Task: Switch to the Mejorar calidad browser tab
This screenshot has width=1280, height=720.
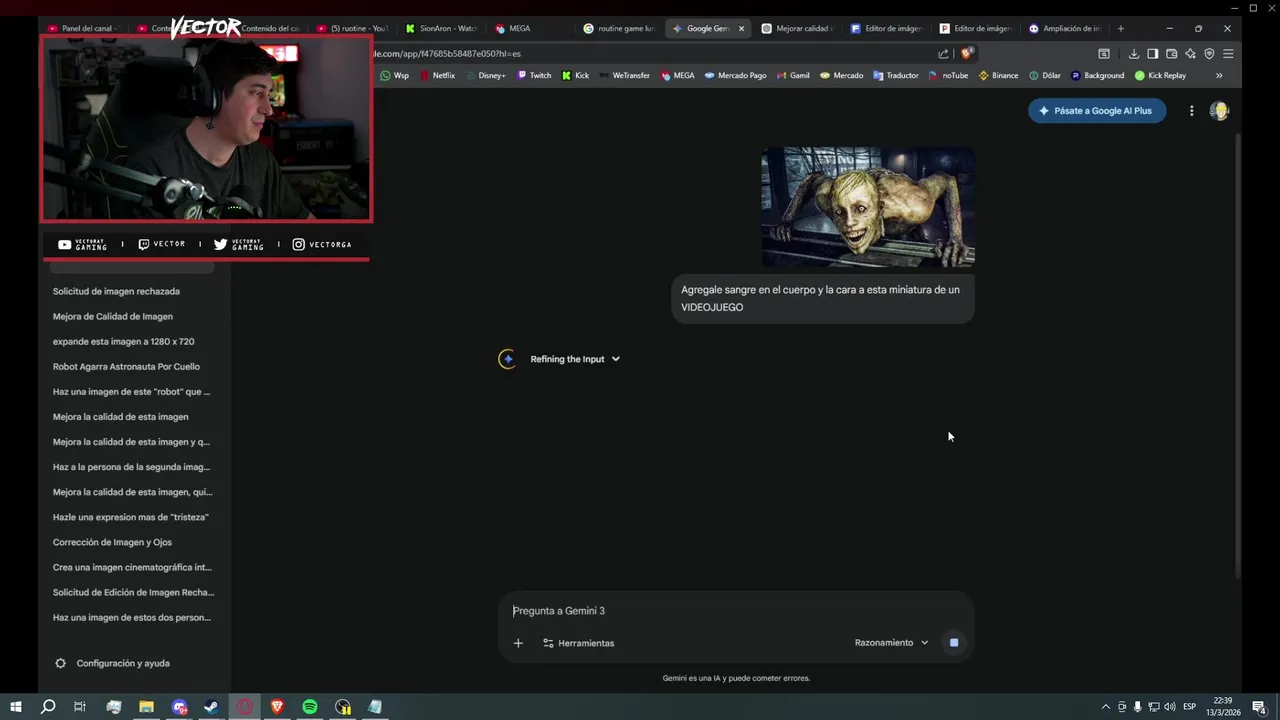Action: [796, 28]
